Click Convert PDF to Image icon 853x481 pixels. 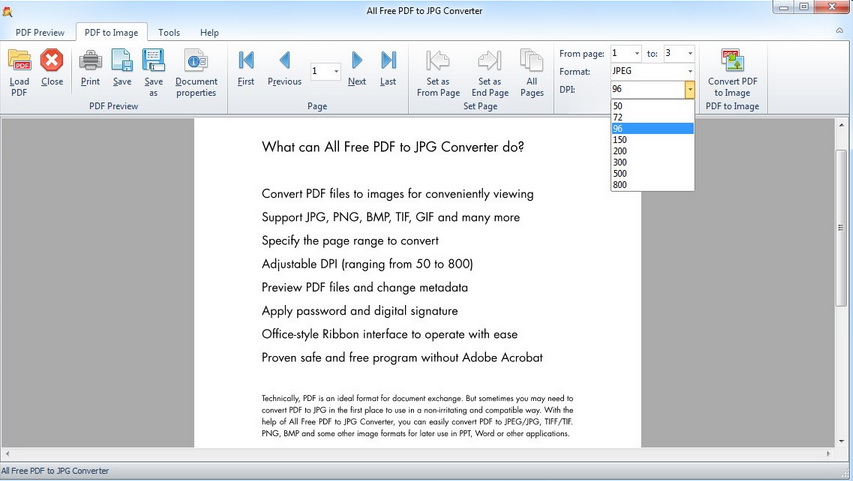(732, 60)
